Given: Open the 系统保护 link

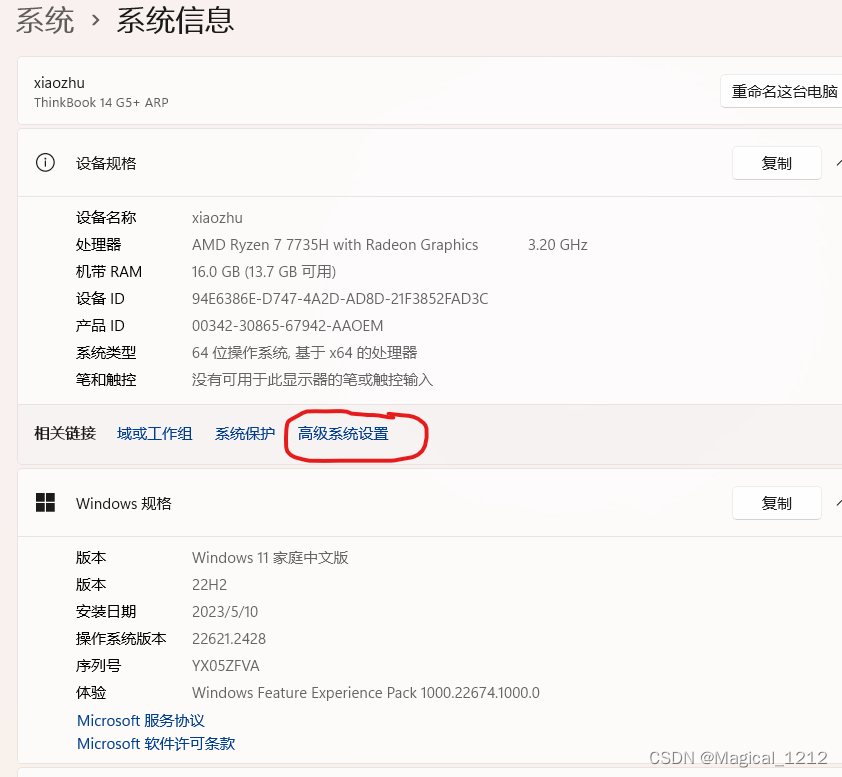Looking at the screenshot, I should 244,434.
